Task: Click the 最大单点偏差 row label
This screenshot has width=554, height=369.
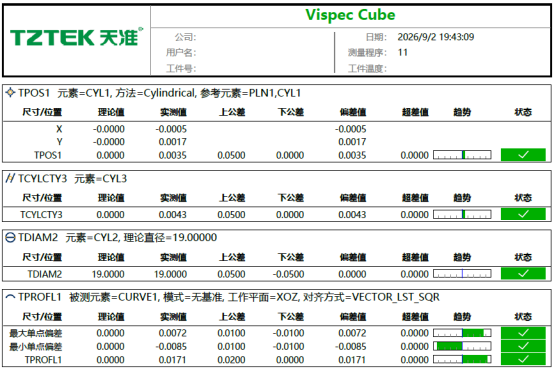Action: click(x=36, y=333)
